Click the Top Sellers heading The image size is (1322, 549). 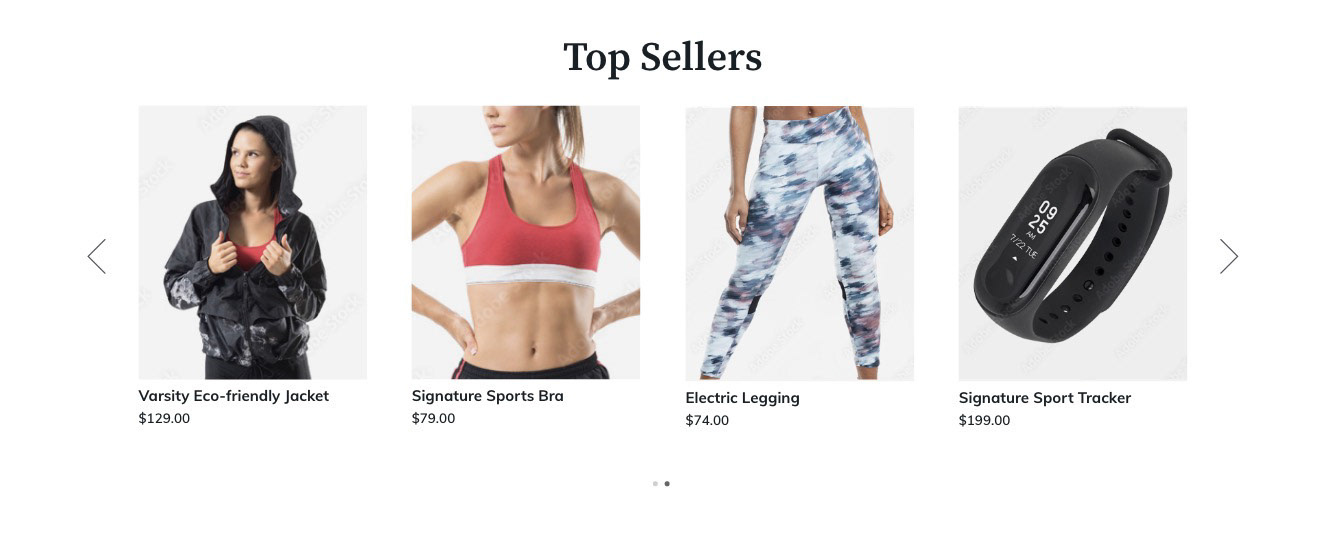coord(662,57)
